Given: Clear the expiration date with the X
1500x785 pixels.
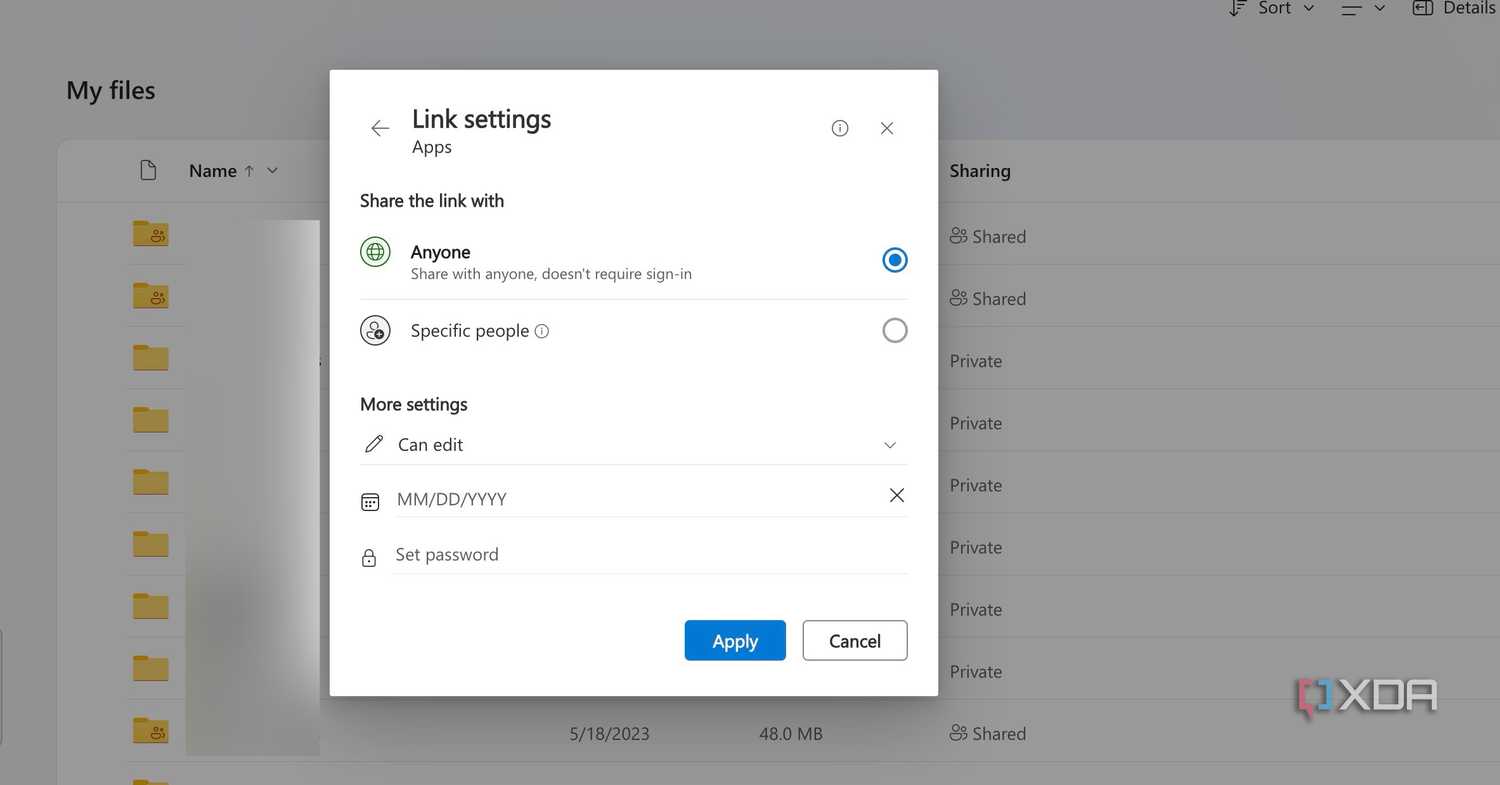Looking at the screenshot, I should point(897,495).
